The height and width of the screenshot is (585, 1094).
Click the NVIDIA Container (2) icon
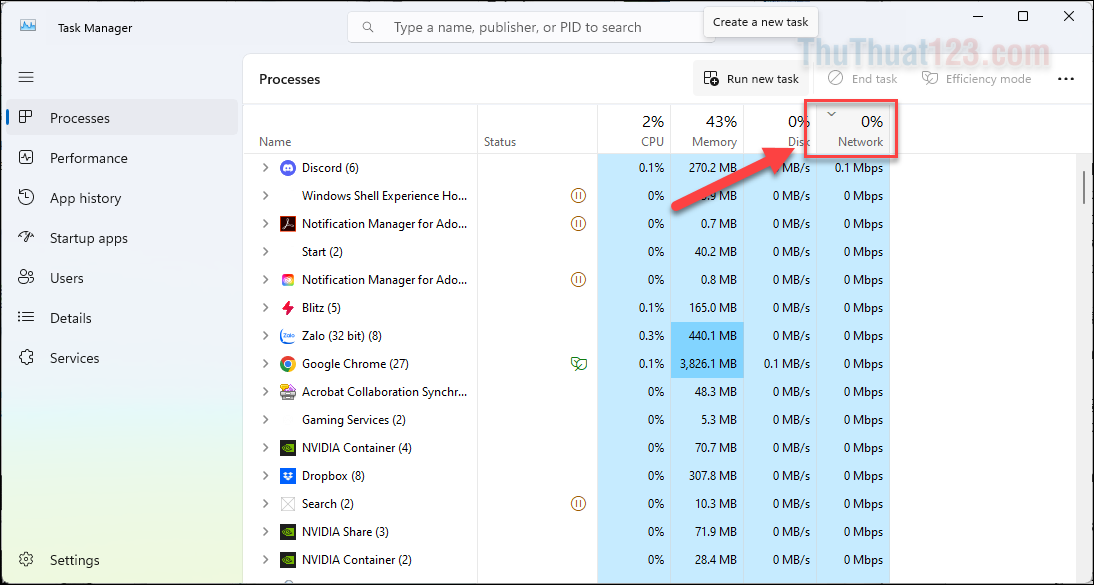pyautogui.click(x=287, y=559)
